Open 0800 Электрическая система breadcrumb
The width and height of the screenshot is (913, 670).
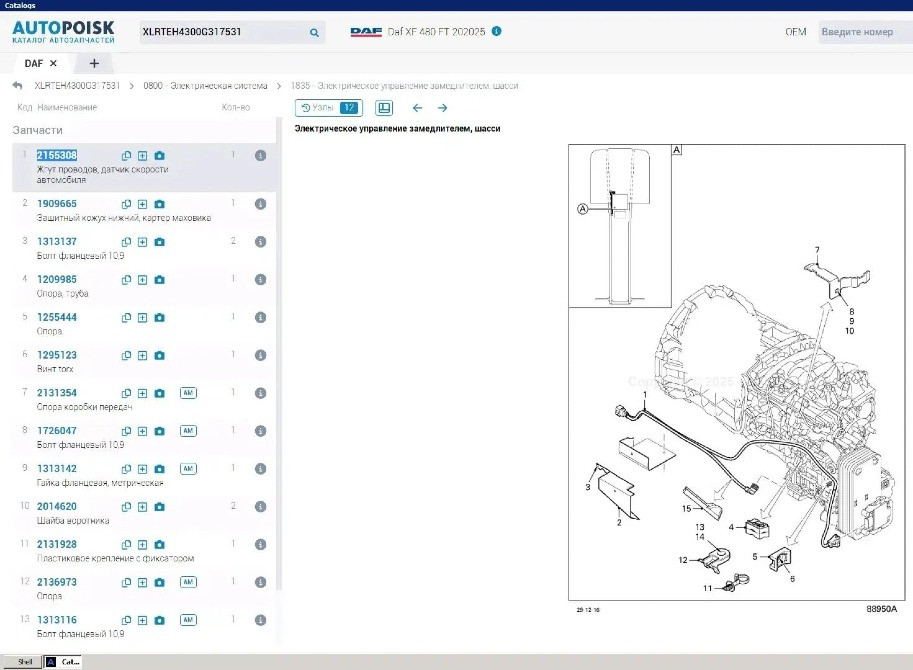[x=205, y=86]
